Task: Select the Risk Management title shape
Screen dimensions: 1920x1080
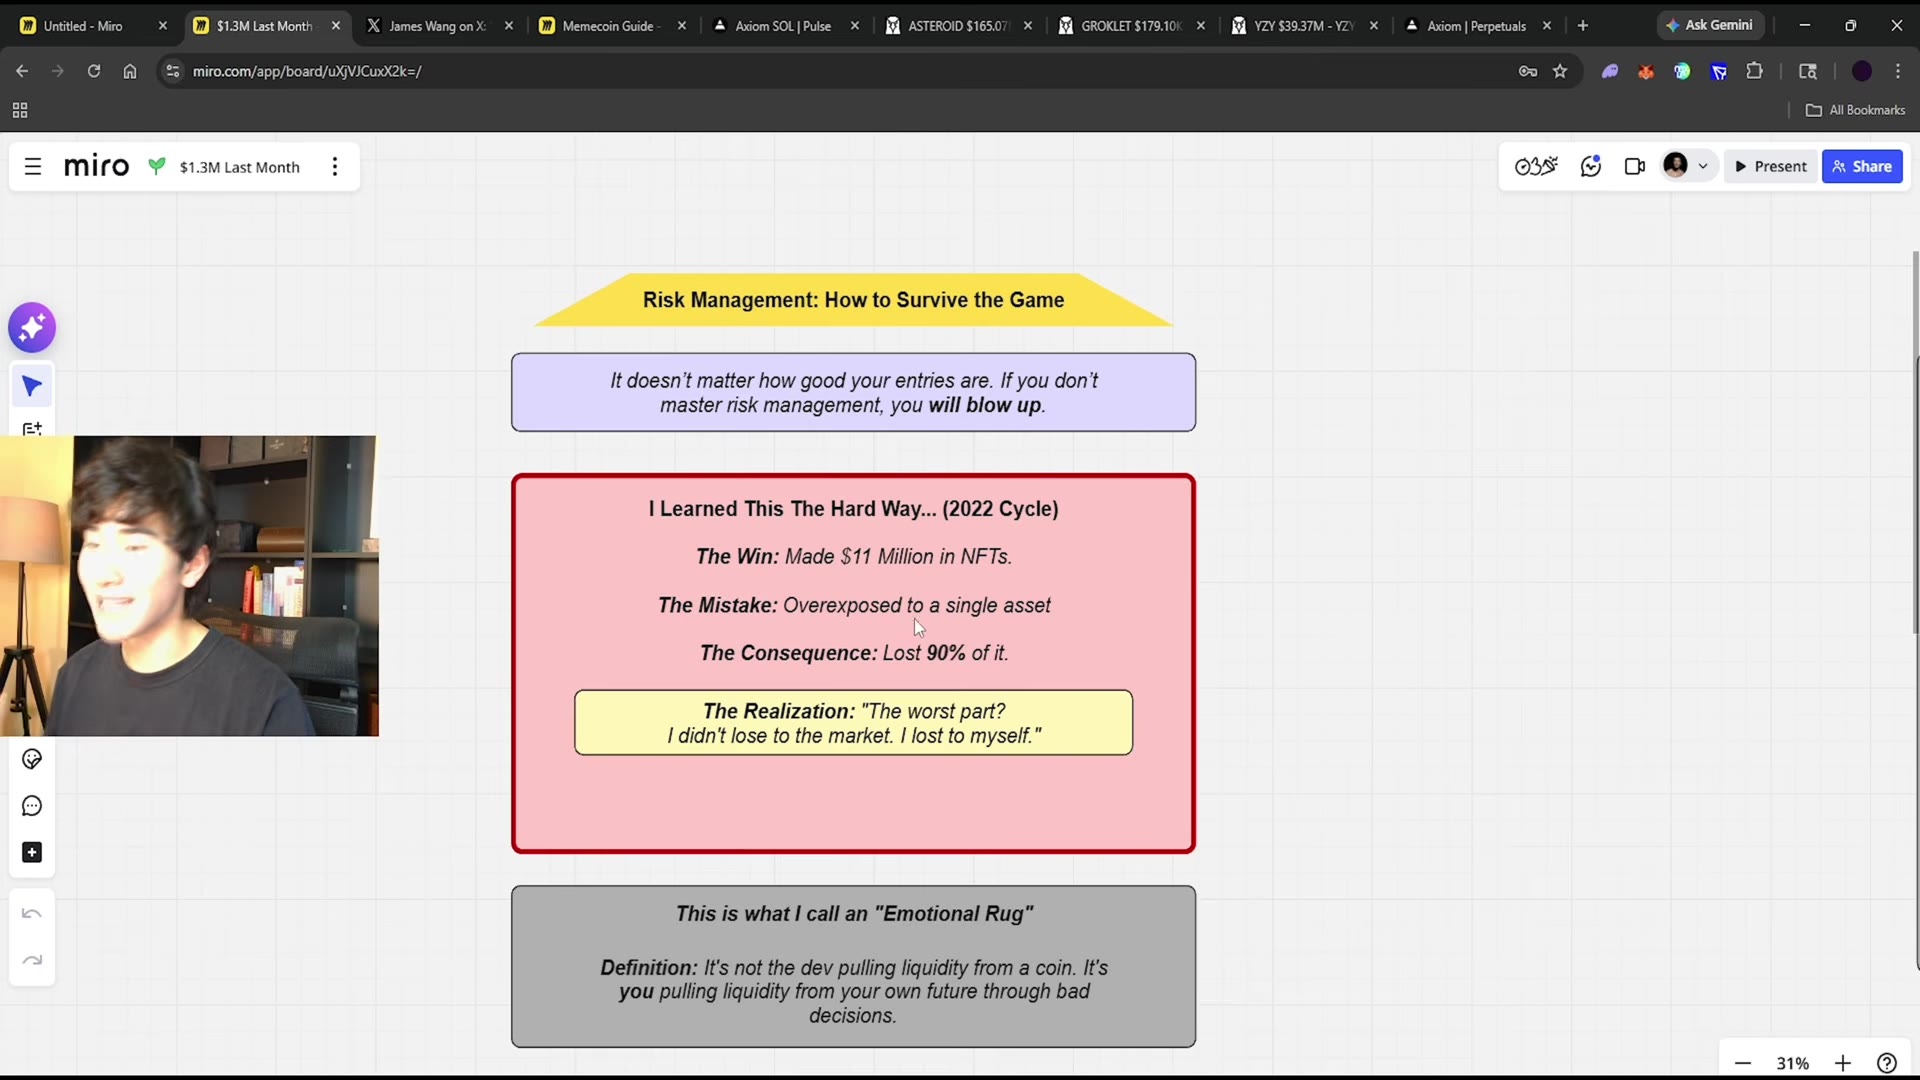Action: [x=853, y=300]
